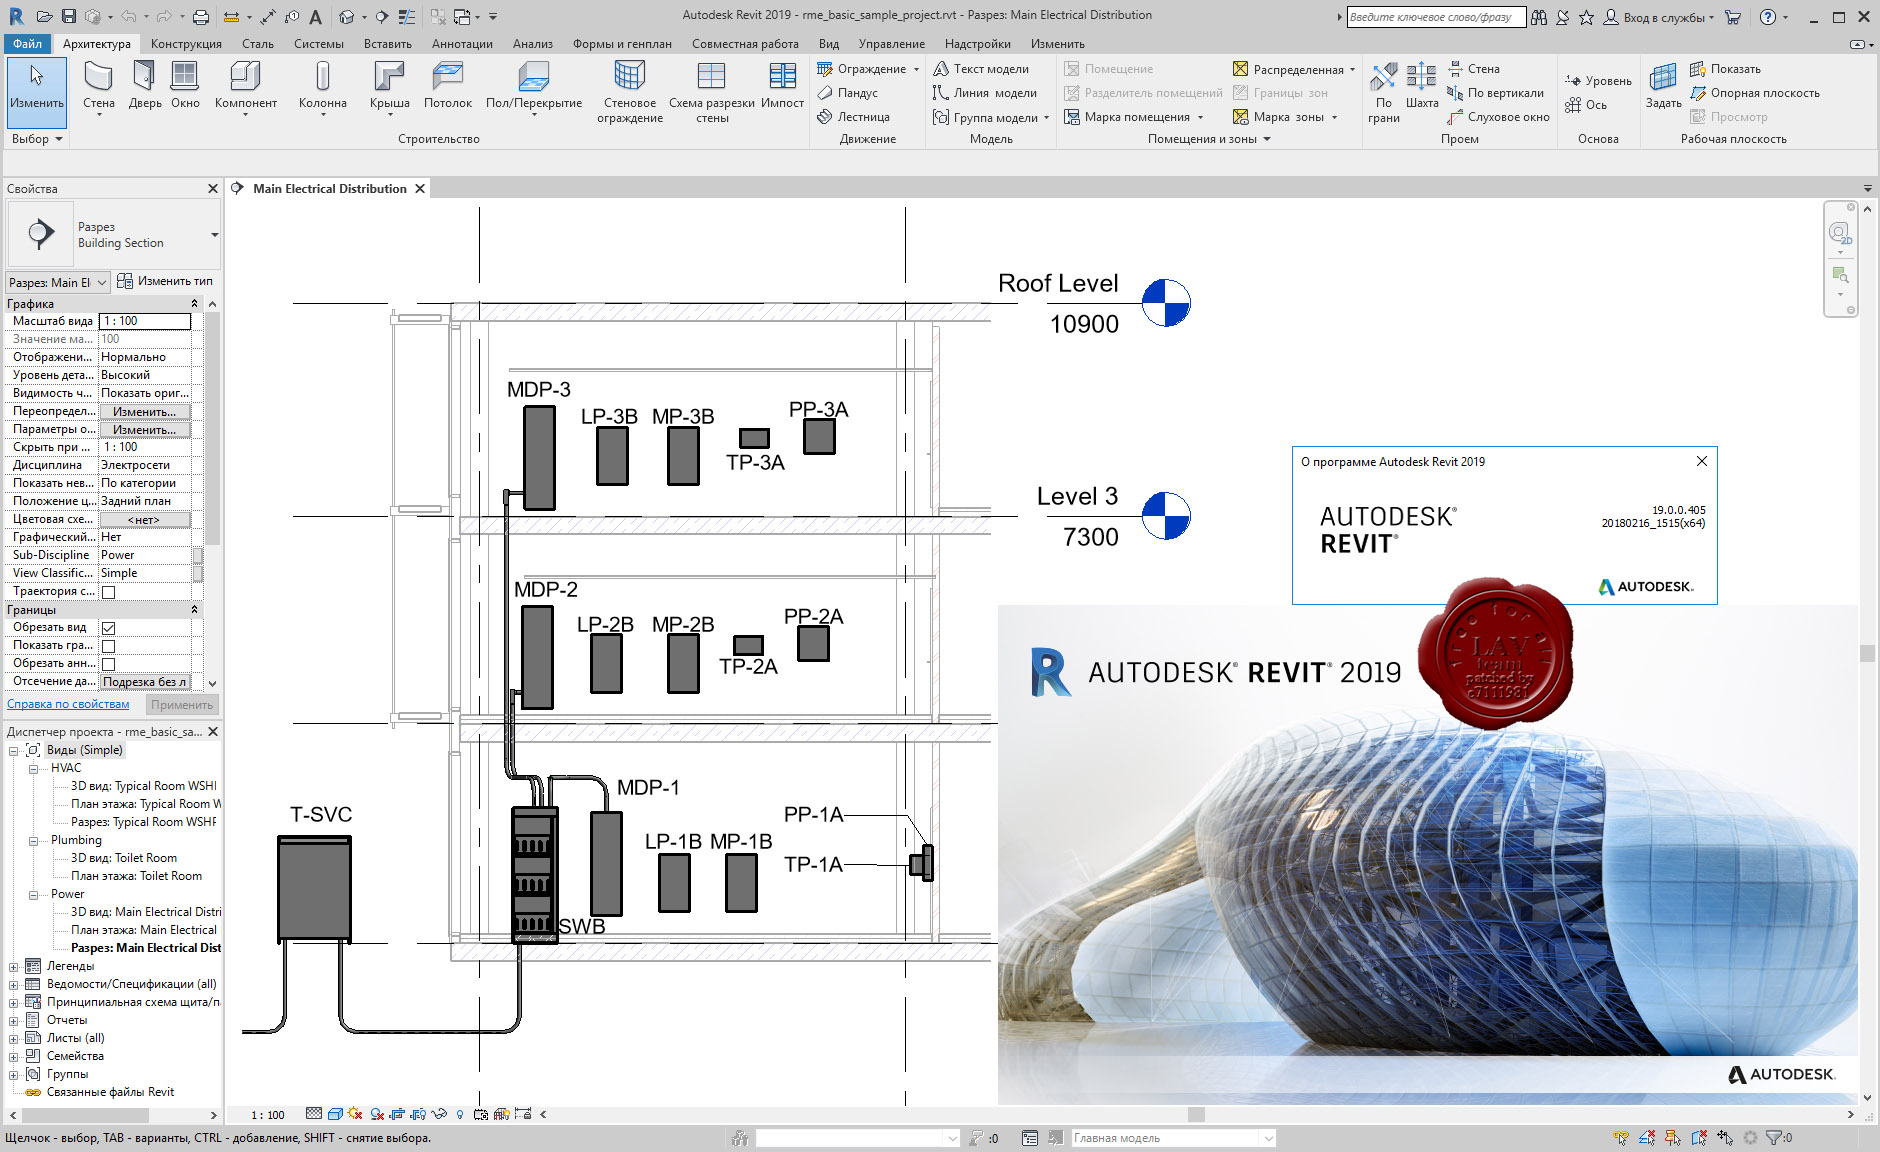Toggle the Показать гра... checkbox
Viewport: 1880px width, 1152px height.
pyautogui.click(x=109, y=646)
